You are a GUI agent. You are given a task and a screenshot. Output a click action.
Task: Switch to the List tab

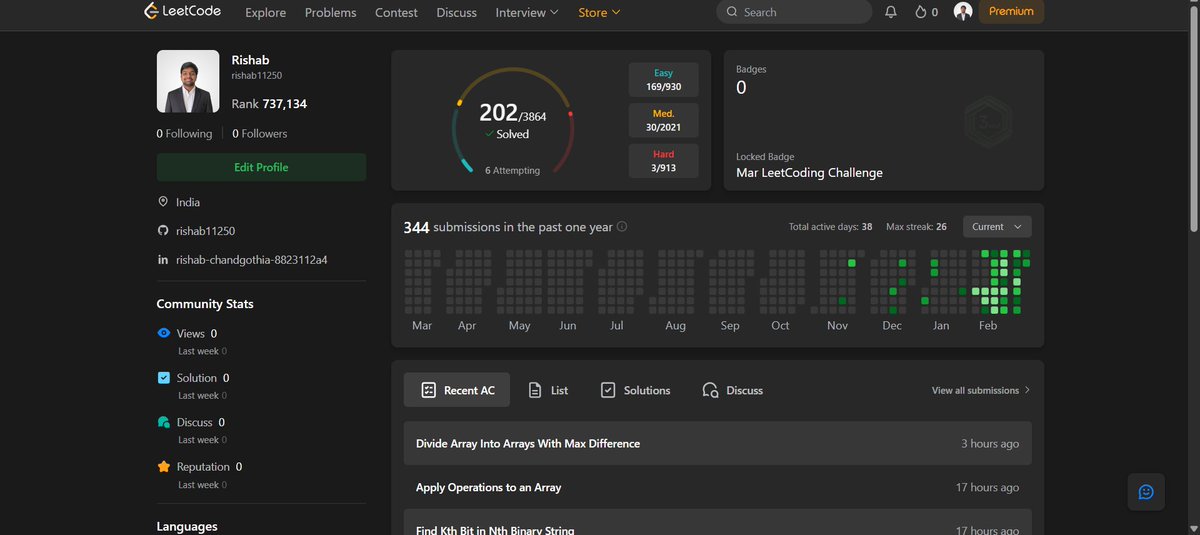coord(548,390)
